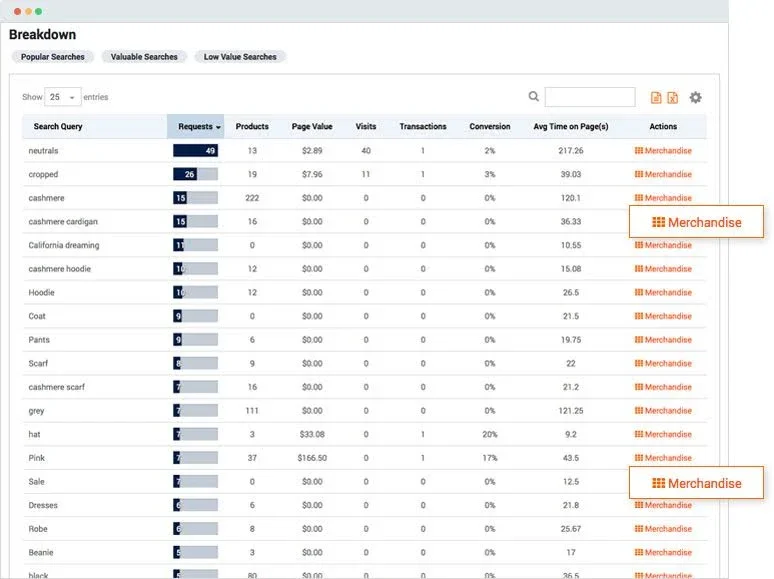Click the $33.08 page value cell
This screenshot has height=579, width=774.
point(312,434)
